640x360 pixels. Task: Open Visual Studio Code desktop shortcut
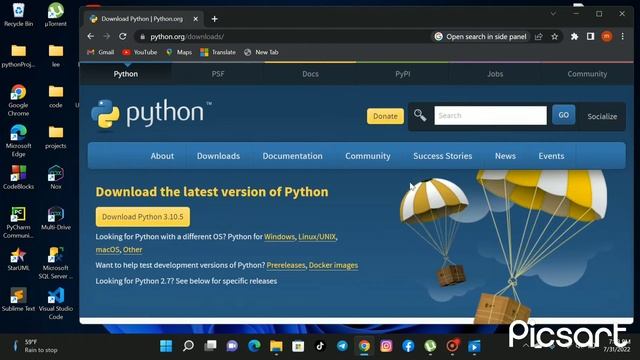(x=56, y=304)
